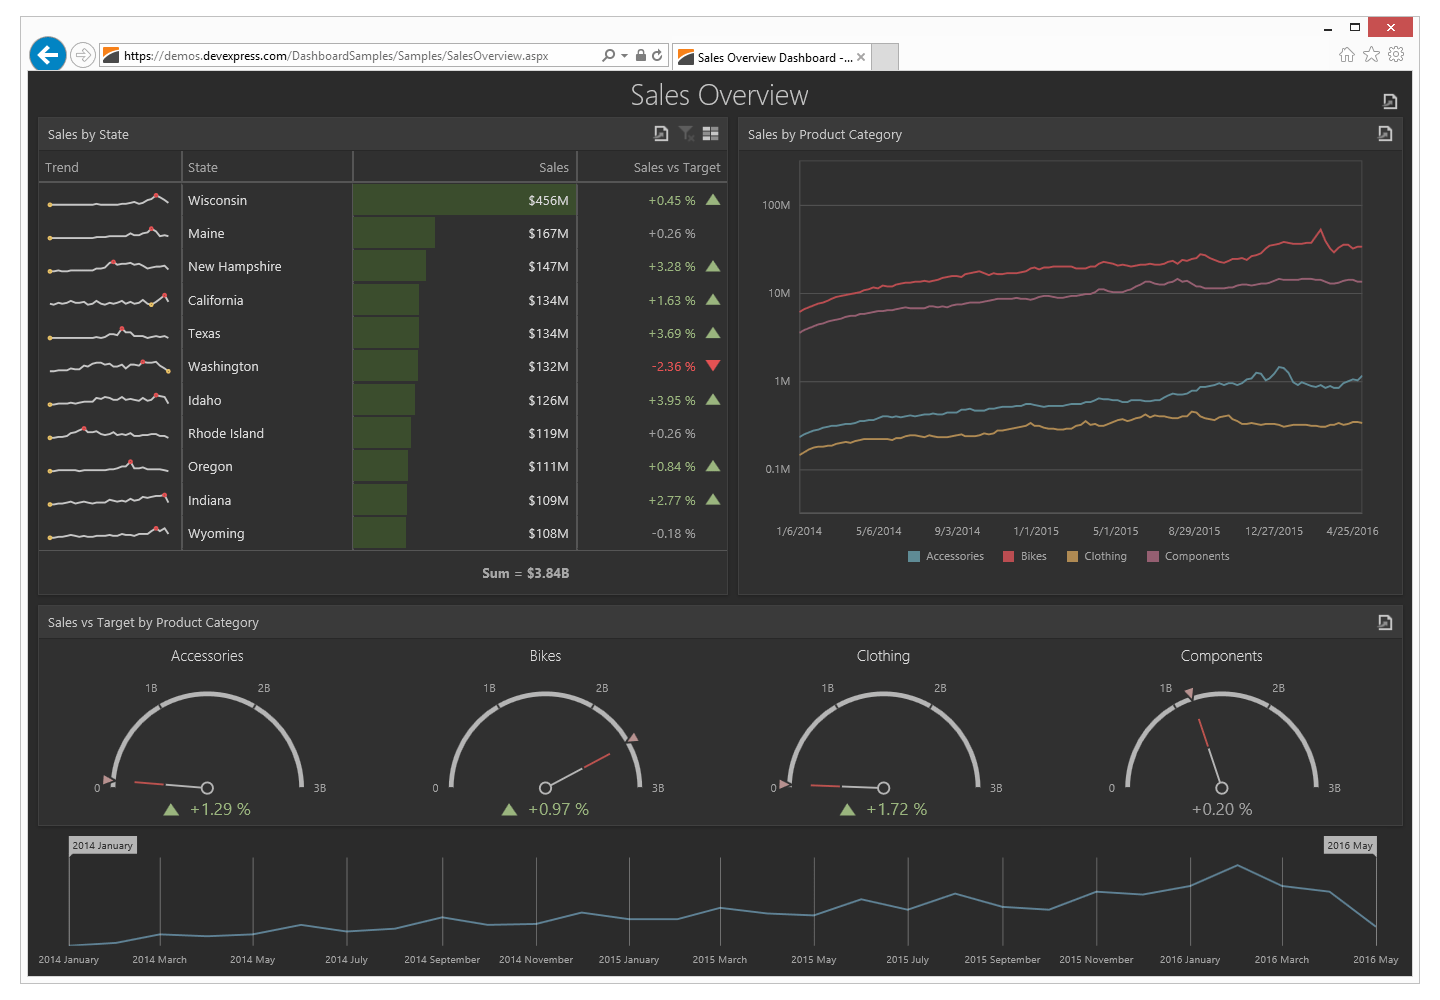
Task: Sort grid by the State column header
Action: (x=267, y=167)
